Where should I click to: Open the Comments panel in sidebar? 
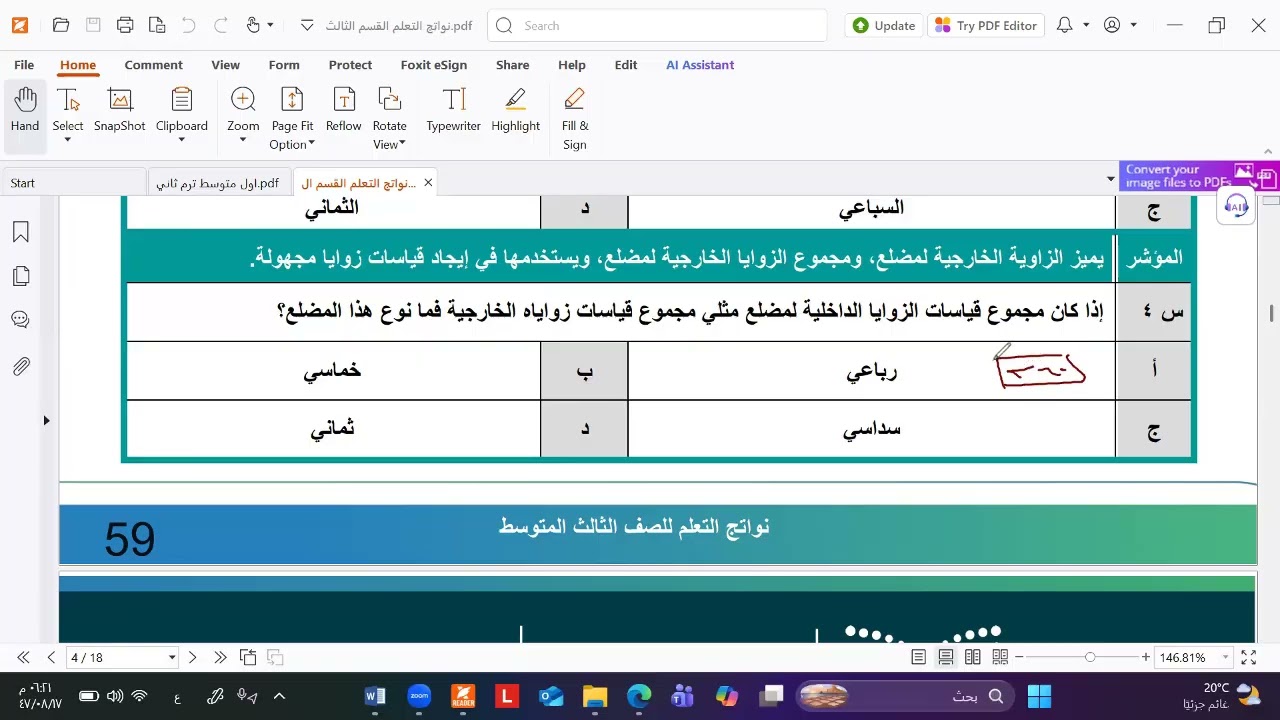[x=20, y=320]
